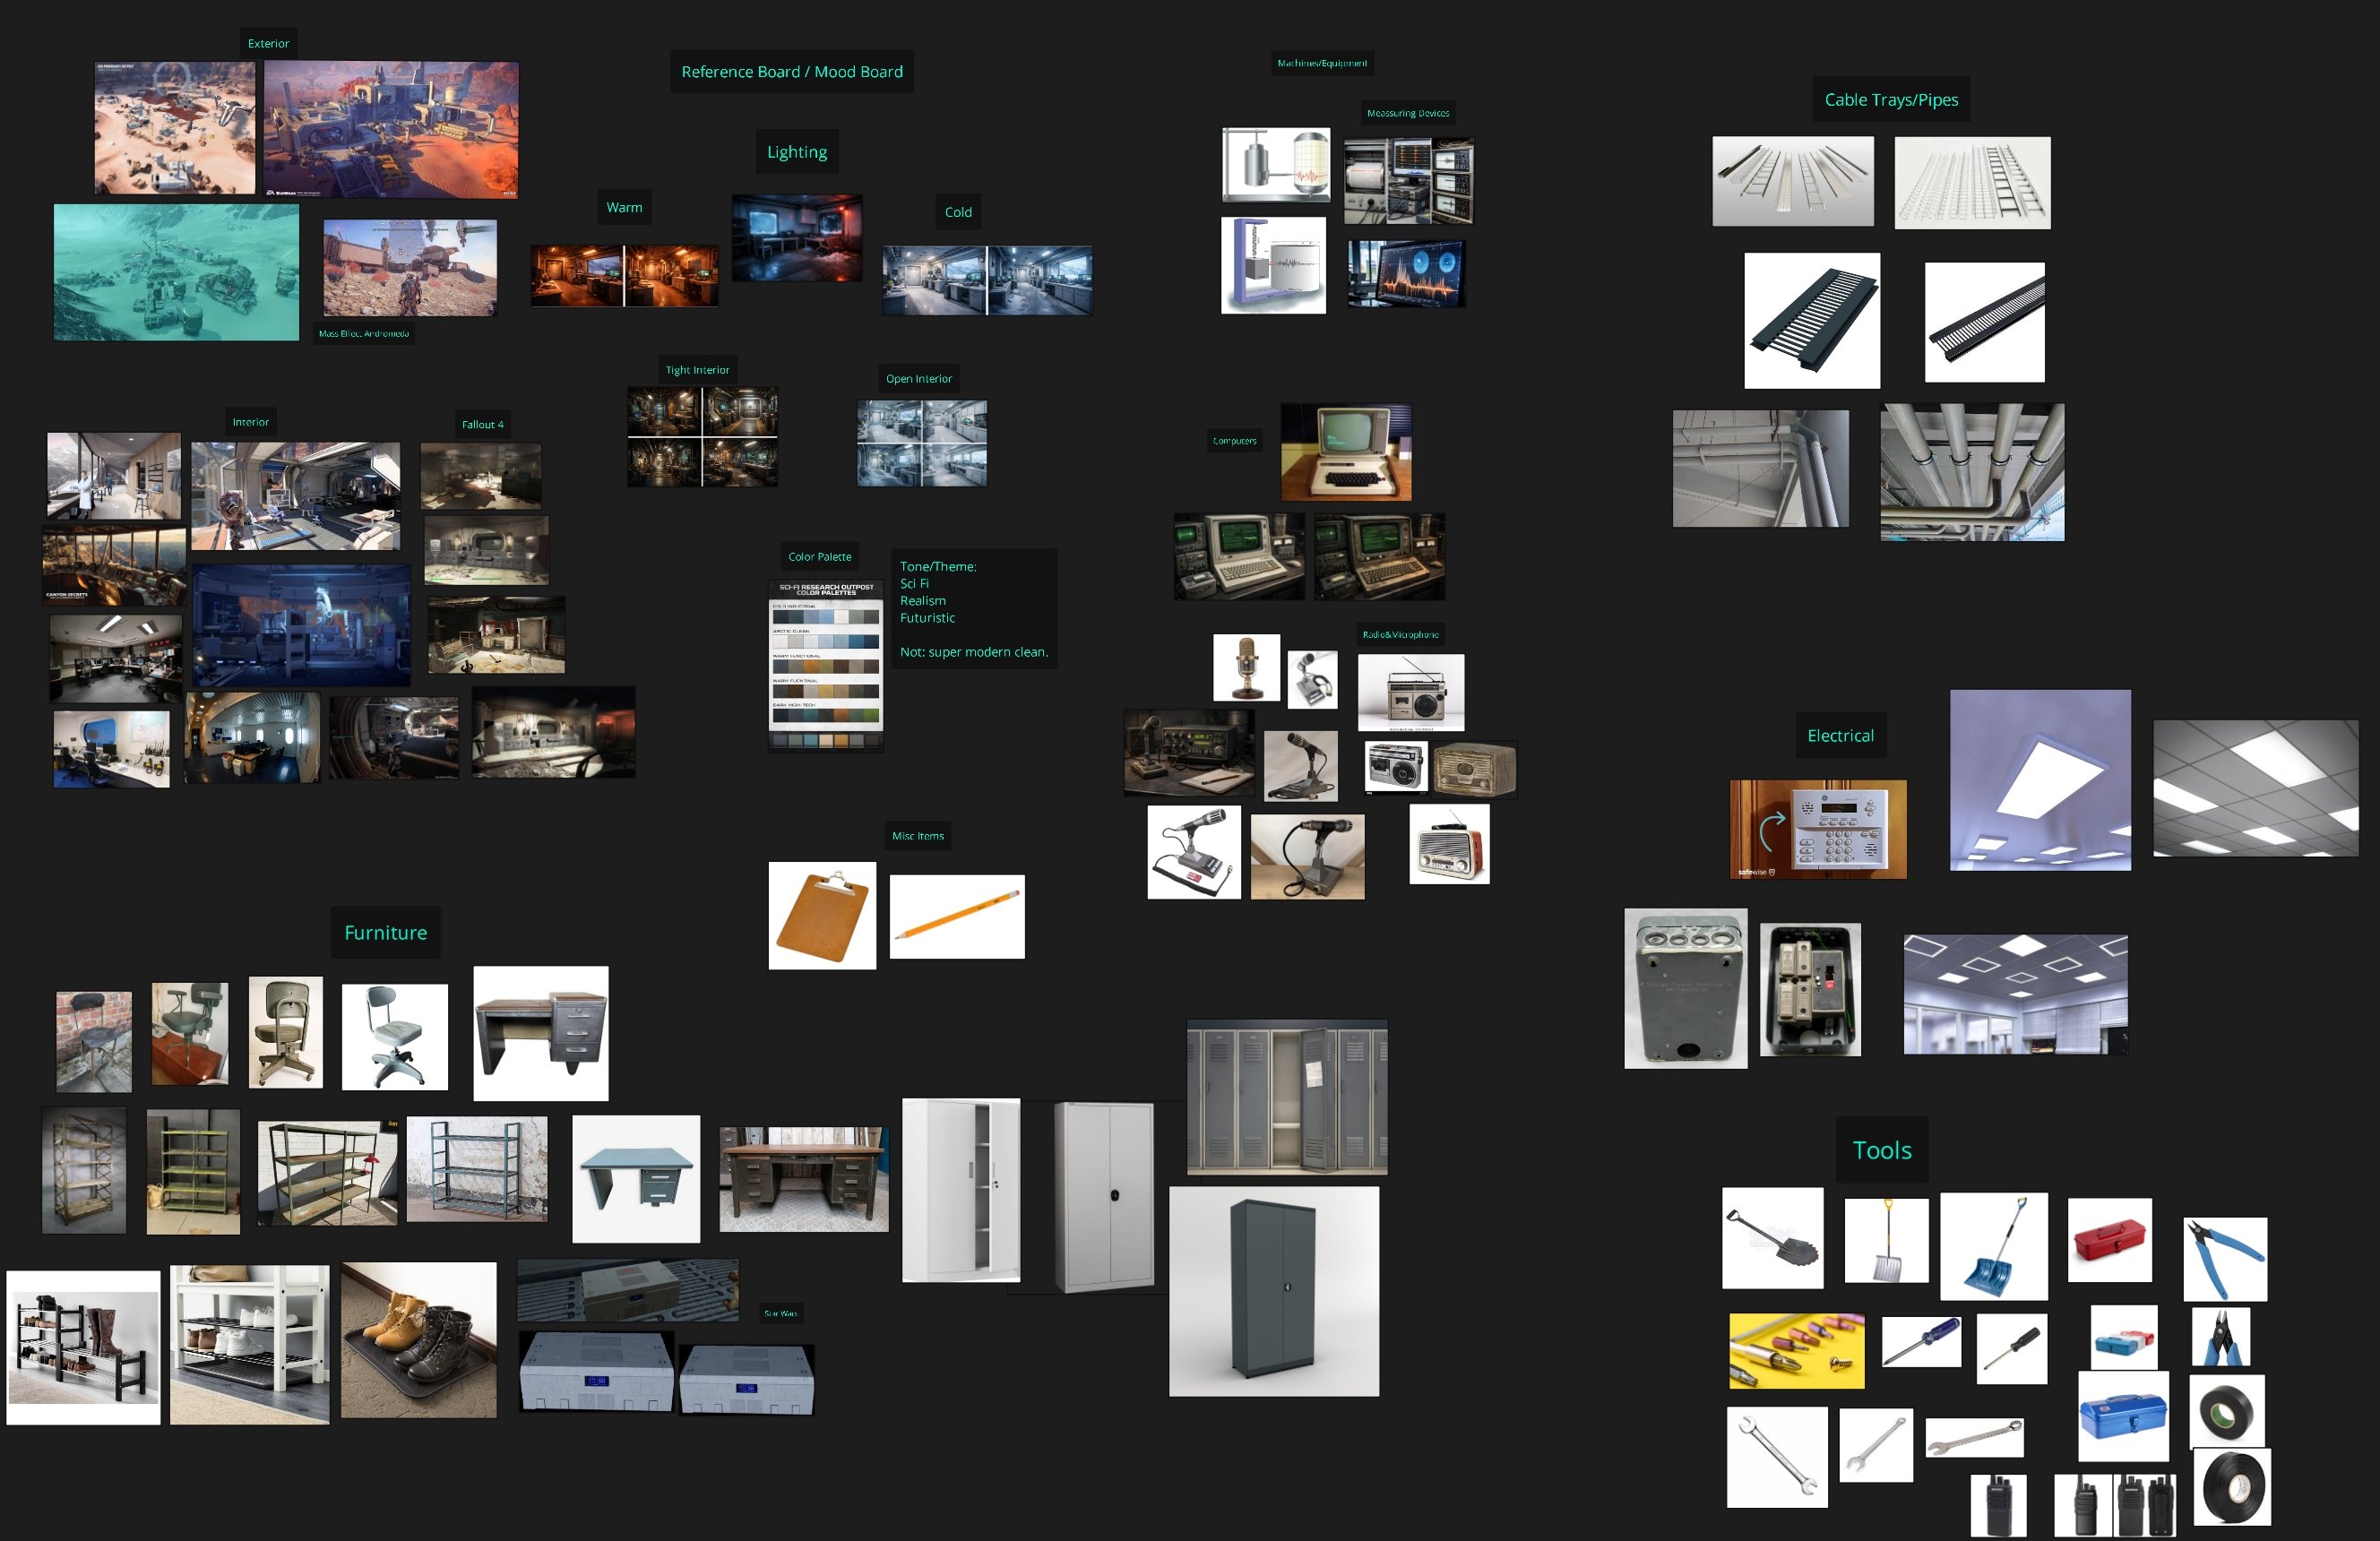
Task: Select the red toolbox image
Action: (2109, 1241)
